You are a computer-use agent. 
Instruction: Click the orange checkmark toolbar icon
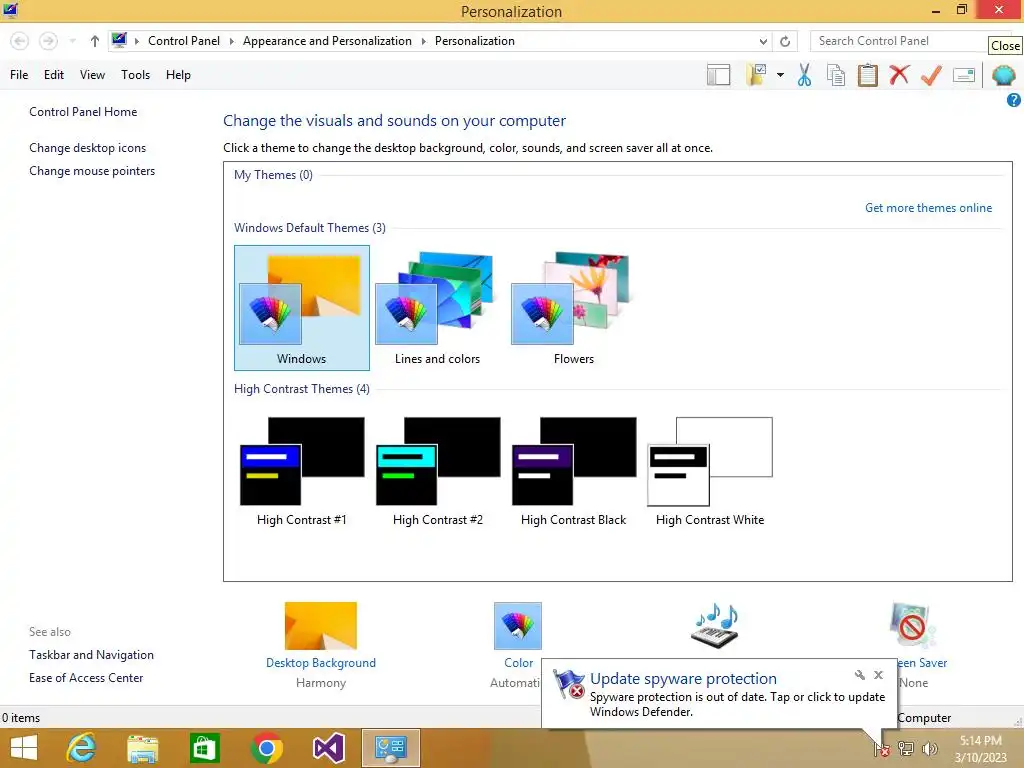coord(931,75)
